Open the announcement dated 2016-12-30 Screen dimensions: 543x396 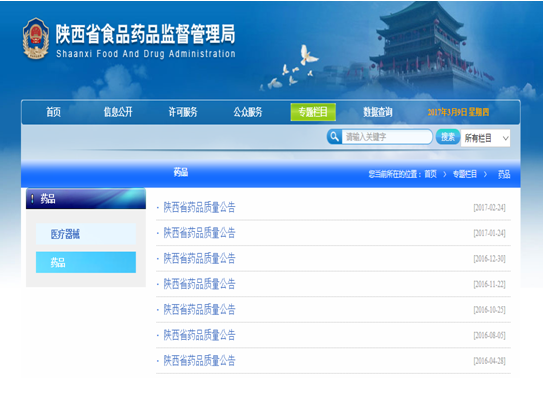tap(199, 258)
